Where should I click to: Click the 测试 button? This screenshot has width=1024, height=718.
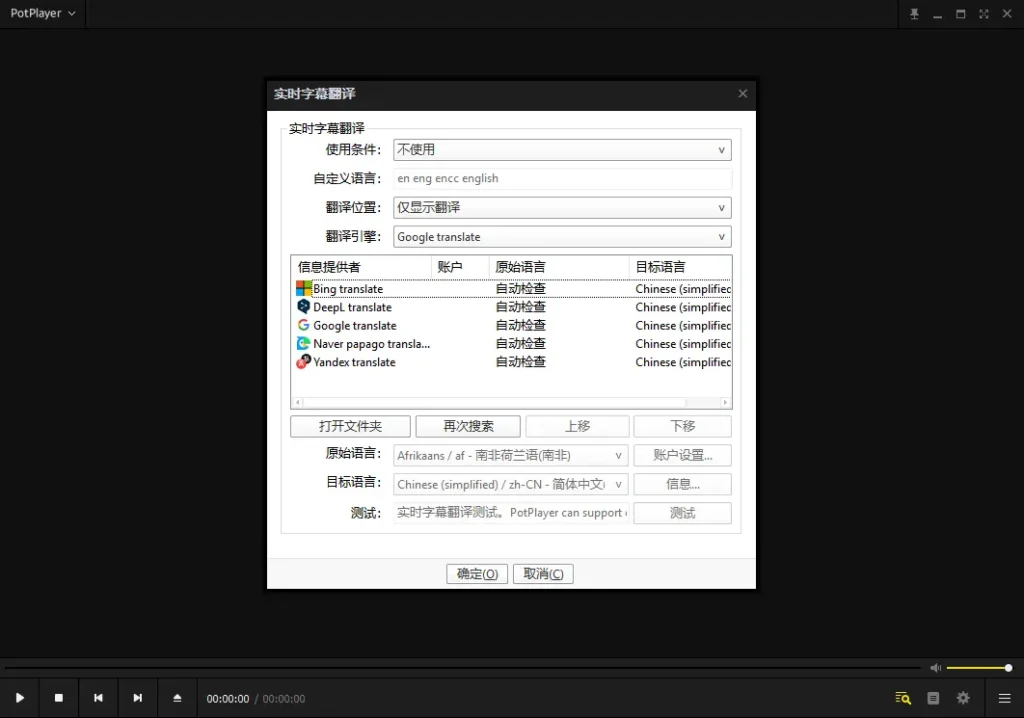point(682,513)
